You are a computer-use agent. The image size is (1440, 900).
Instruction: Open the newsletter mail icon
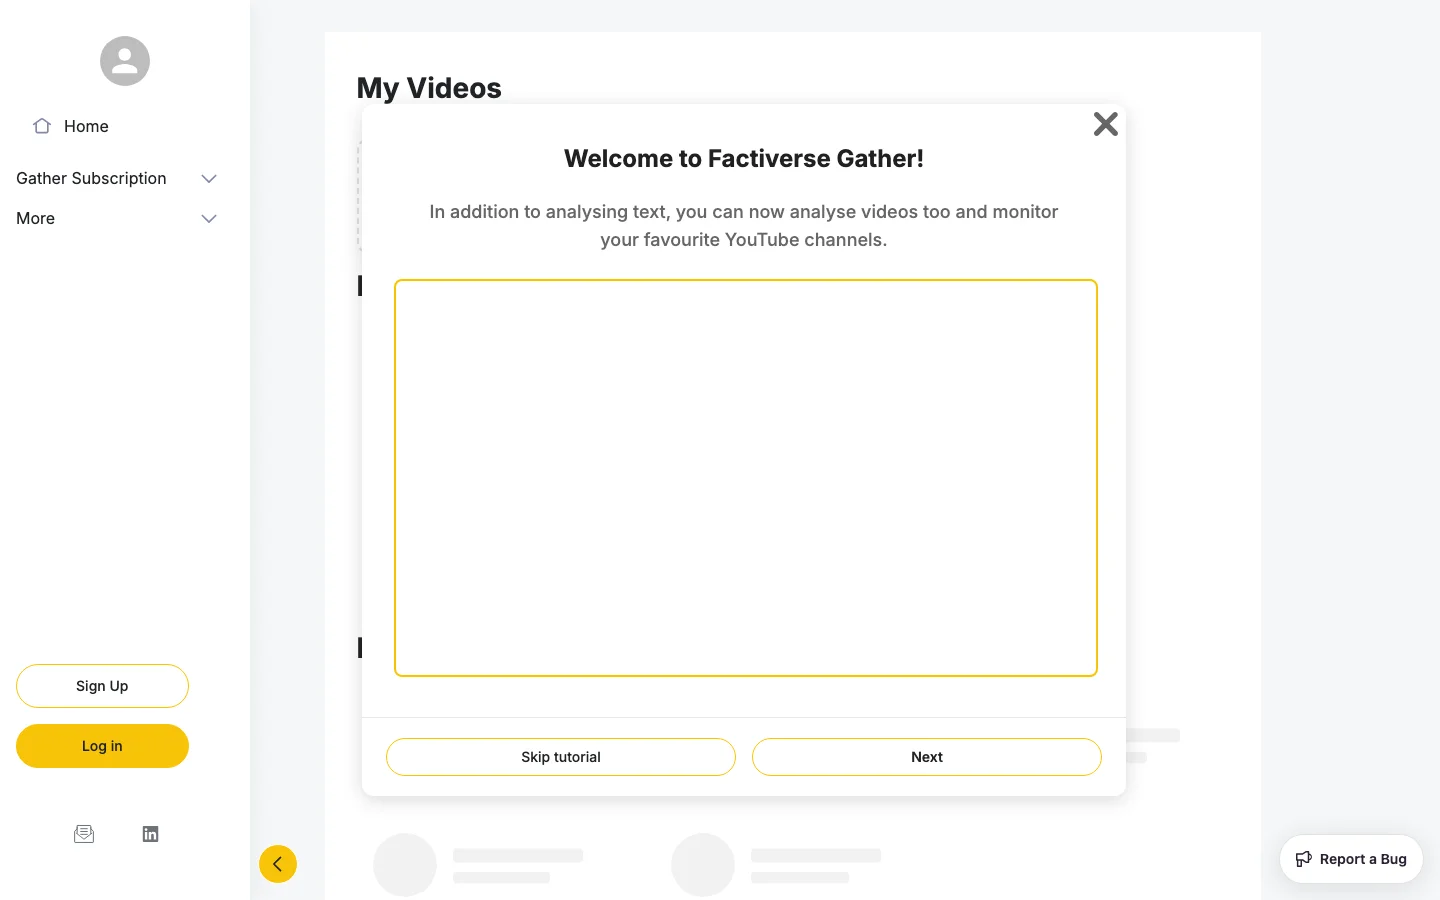(x=84, y=834)
